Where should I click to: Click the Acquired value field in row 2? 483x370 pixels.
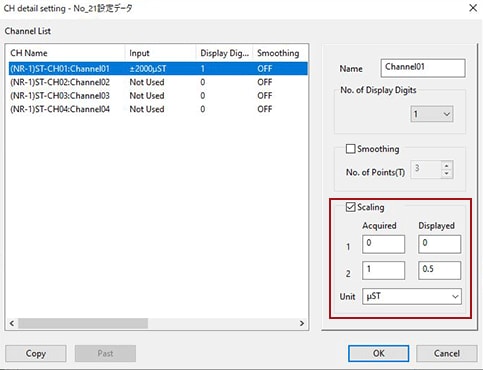pos(384,270)
